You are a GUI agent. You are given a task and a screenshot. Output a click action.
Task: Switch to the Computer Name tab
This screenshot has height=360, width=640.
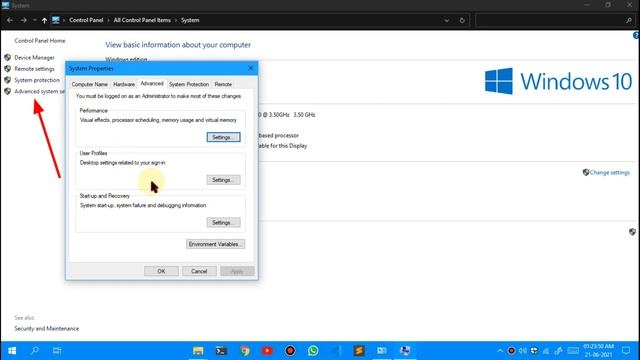(x=89, y=84)
